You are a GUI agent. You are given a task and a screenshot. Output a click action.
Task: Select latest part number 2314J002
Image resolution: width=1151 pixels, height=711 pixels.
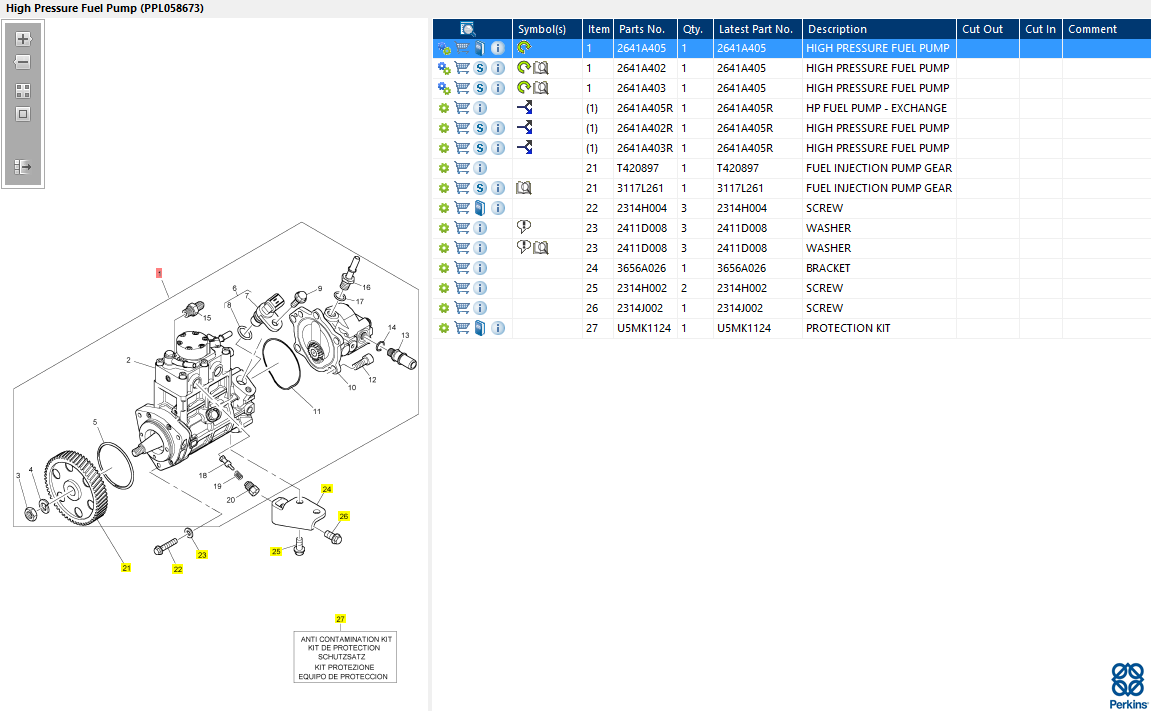tap(740, 308)
